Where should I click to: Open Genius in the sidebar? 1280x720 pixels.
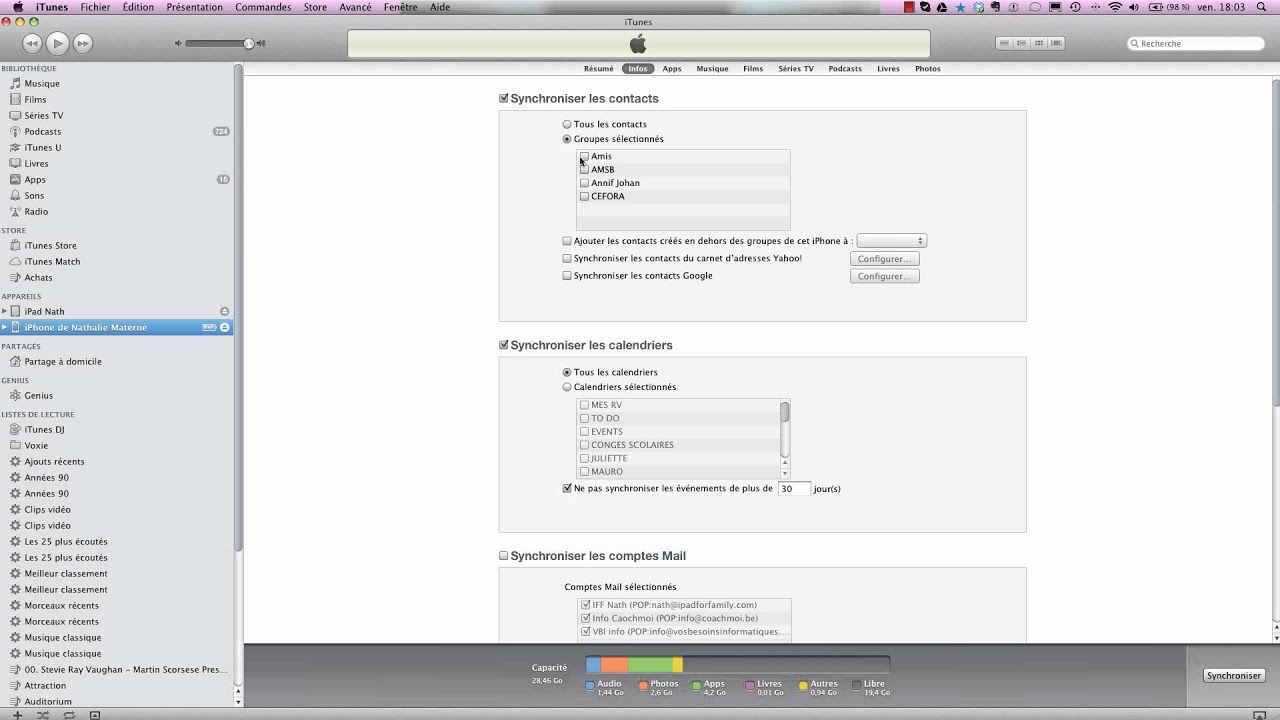[x=39, y=395]
